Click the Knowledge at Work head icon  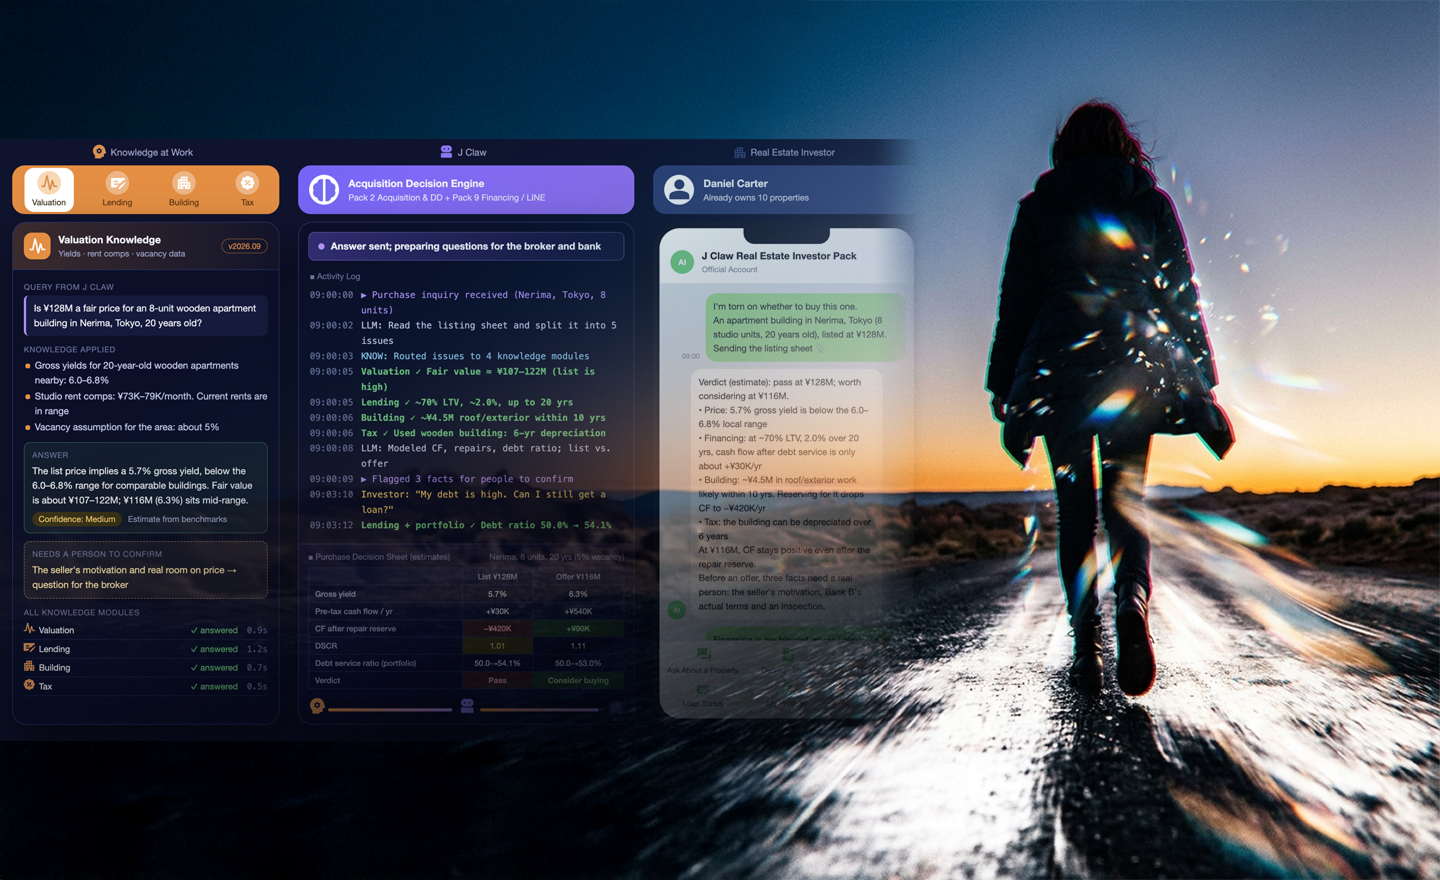point(99,152)
